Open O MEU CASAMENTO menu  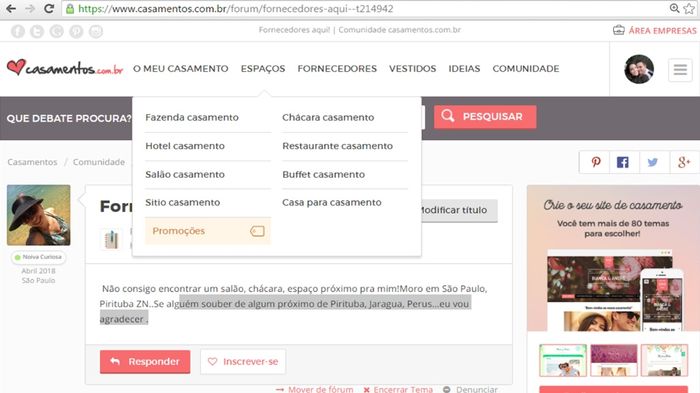click(x=180, y=69)
